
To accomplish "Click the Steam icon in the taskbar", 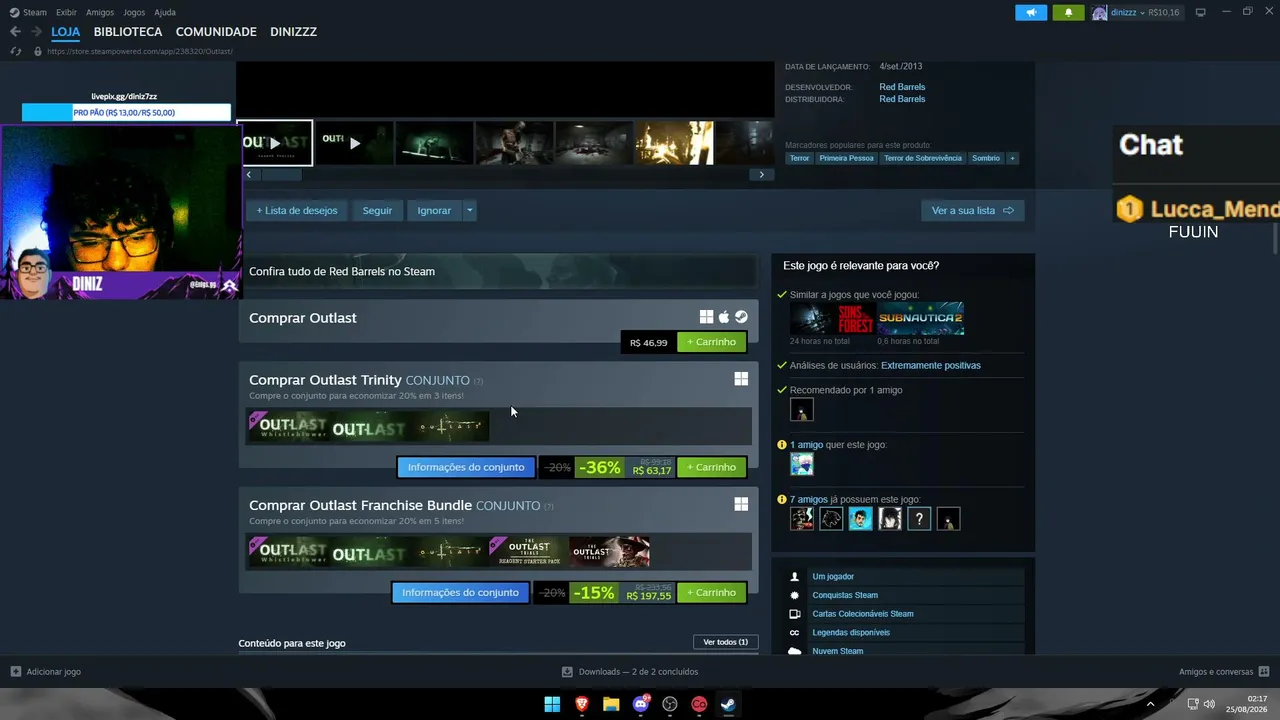I will pyautogui.click(x=729, y=704).
